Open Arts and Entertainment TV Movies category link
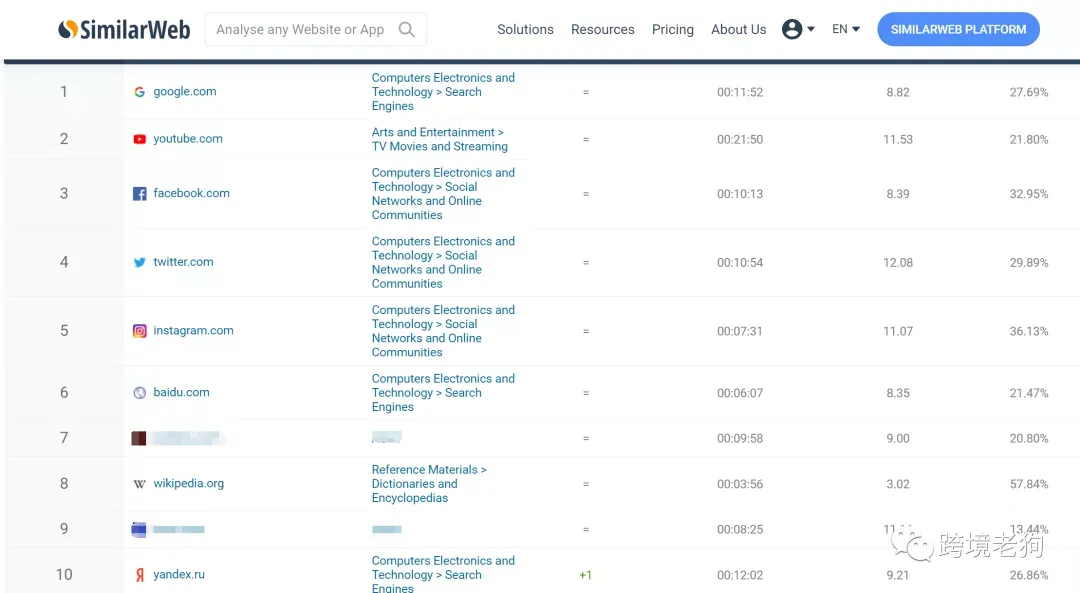Screen dimensions: 1080x593 (439, 139)
